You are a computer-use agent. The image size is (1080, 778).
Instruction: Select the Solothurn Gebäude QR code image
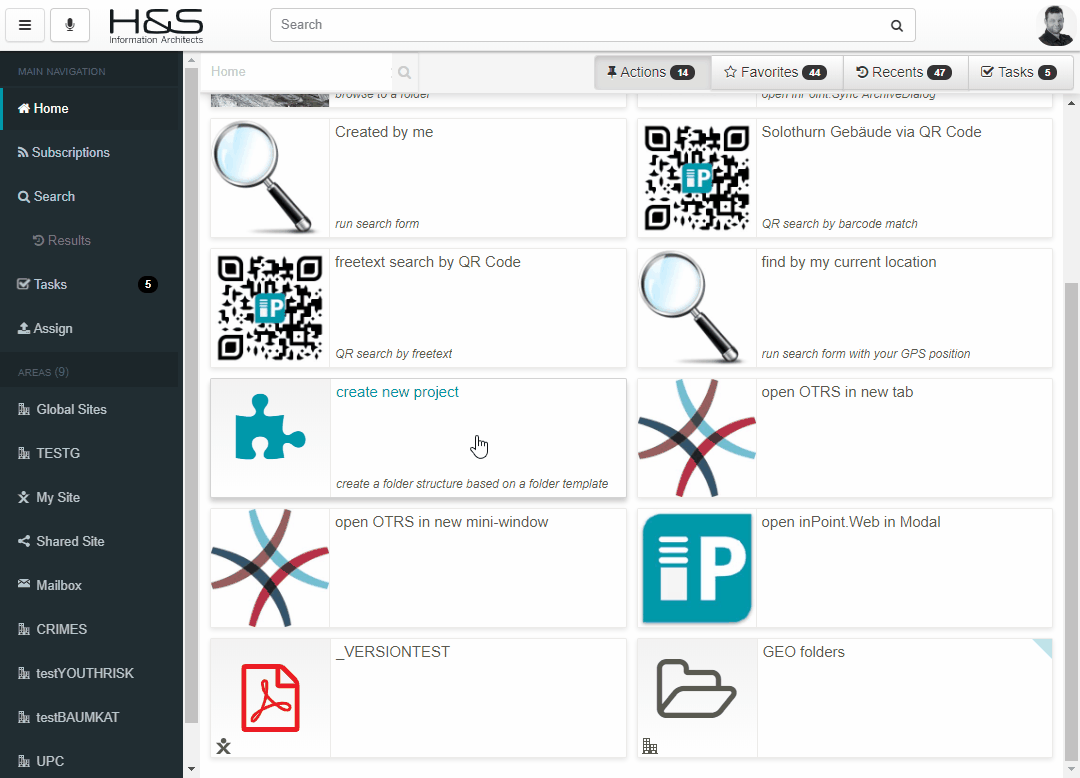(x=697, y=178)
